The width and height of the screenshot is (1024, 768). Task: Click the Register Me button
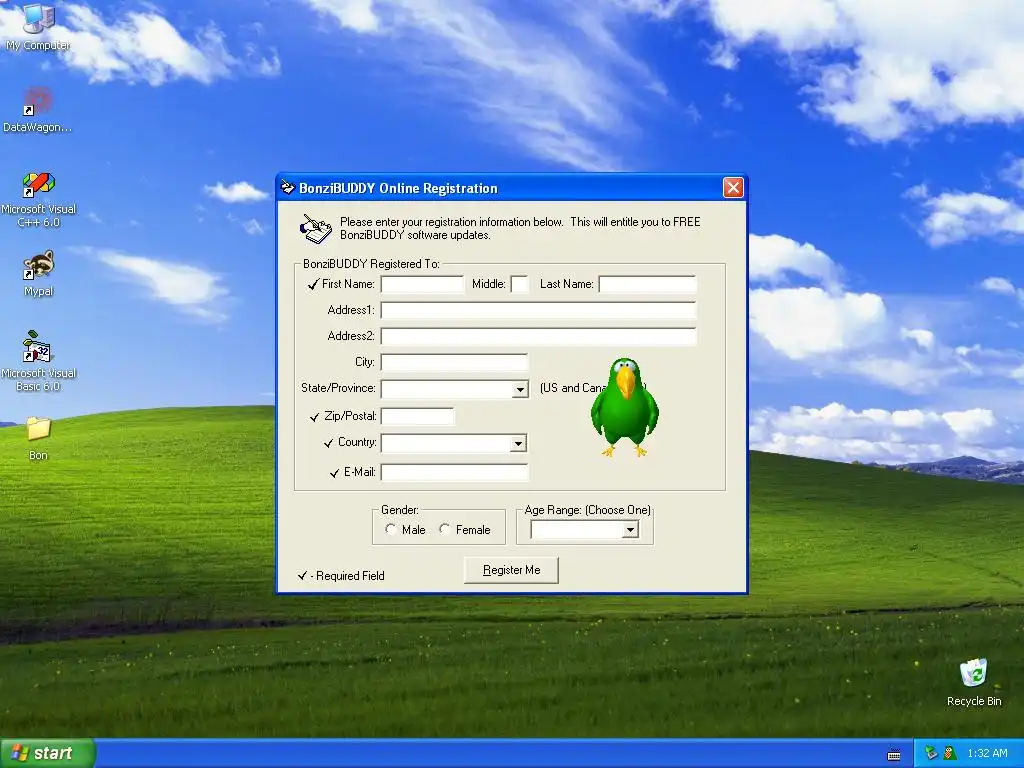511,570
